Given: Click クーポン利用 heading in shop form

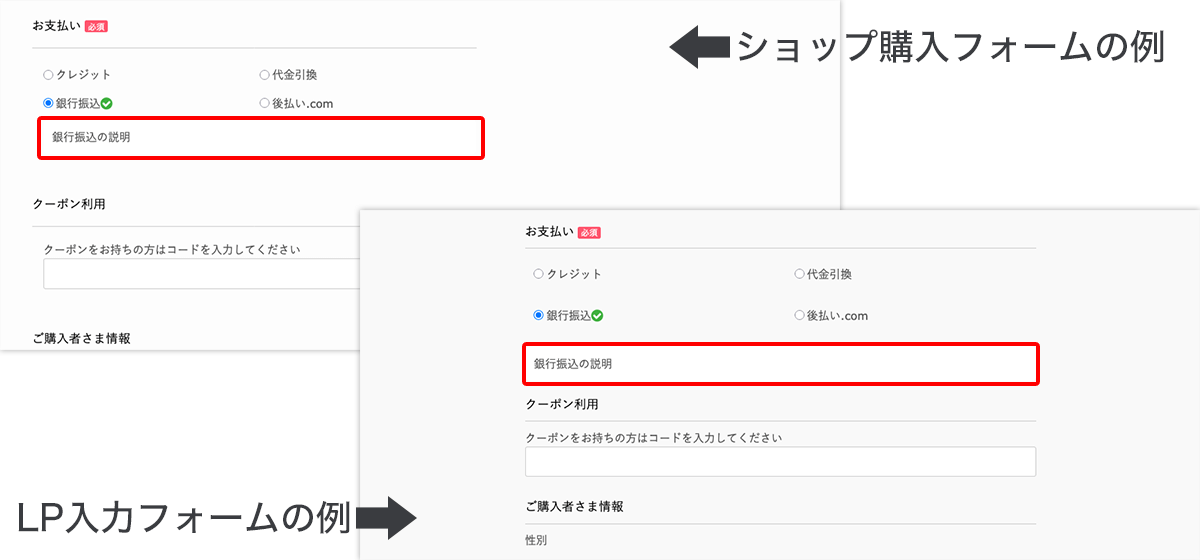Looking at the screenshot, I should (69, 204).
